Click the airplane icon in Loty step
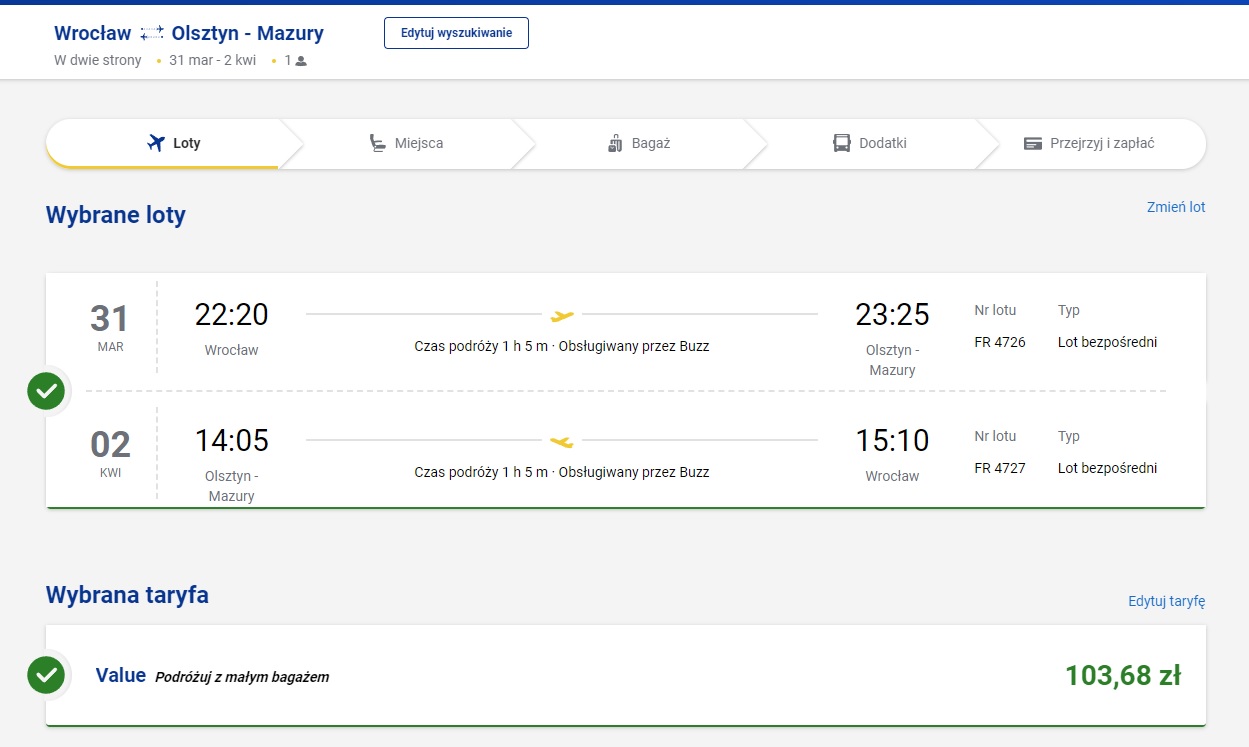Image resolution: width=1249 pixels, height=747 pixels. pyautogui.click(x=155, y=143)
